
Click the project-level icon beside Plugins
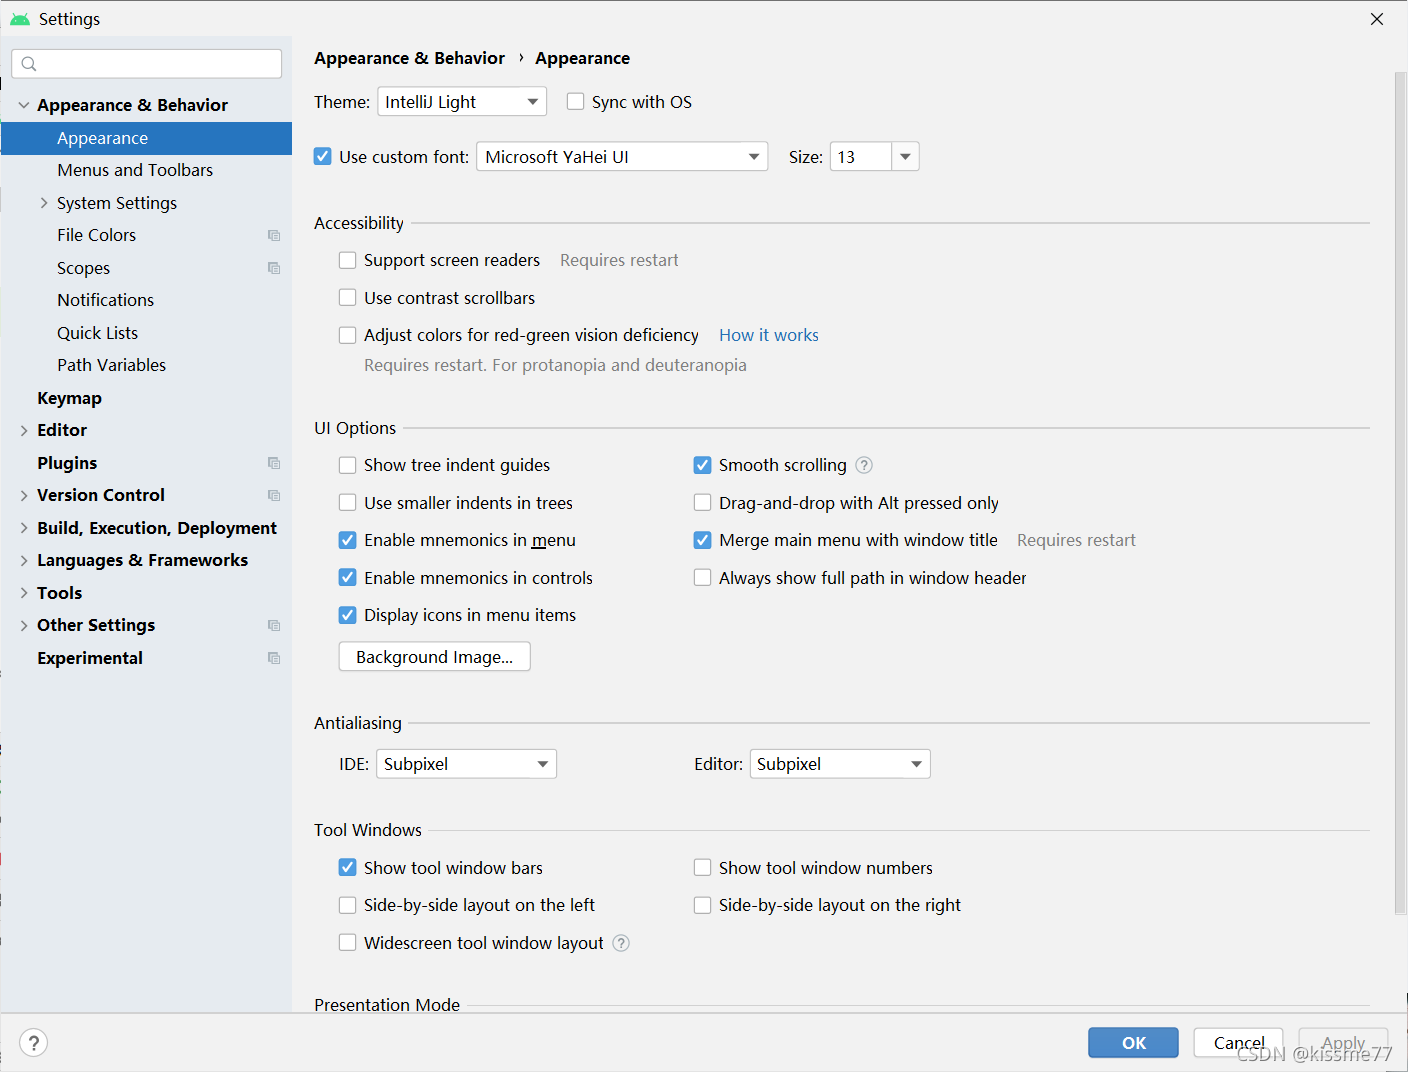274,463
